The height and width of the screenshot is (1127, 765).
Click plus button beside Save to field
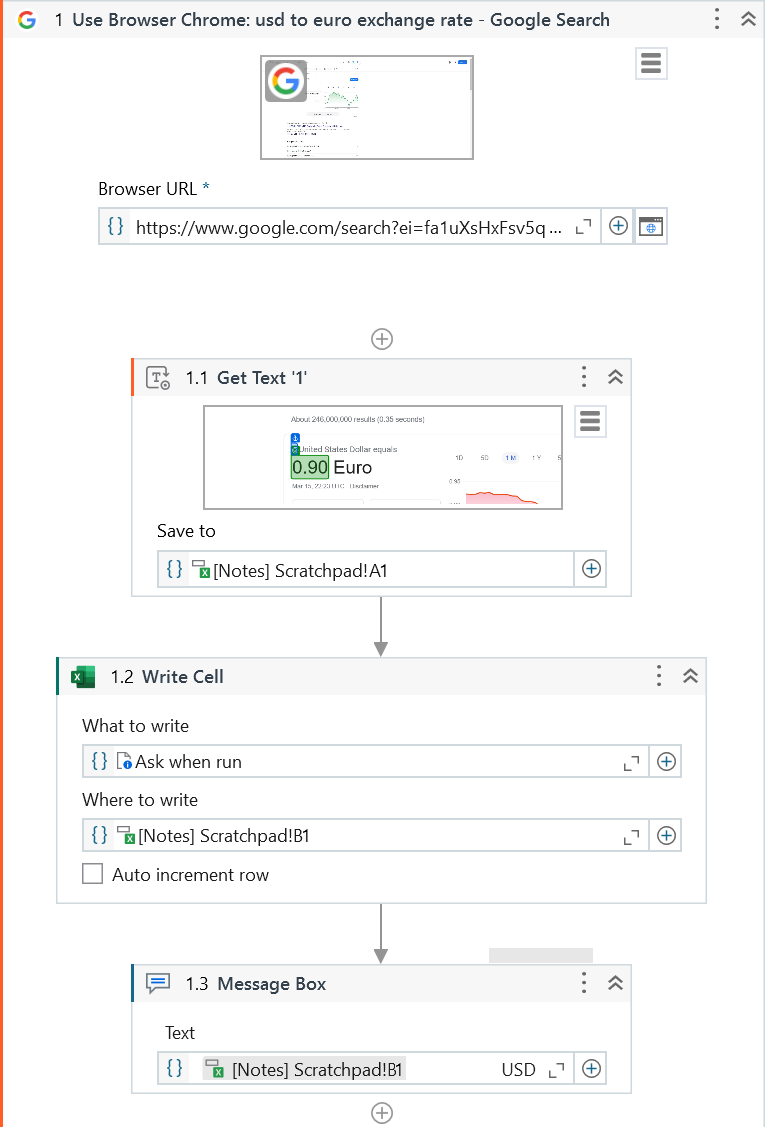point(591,569)
